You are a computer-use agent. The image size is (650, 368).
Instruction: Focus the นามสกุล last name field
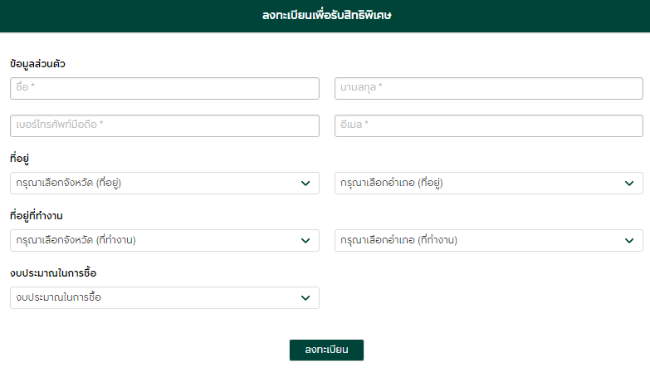click(489, 88)
